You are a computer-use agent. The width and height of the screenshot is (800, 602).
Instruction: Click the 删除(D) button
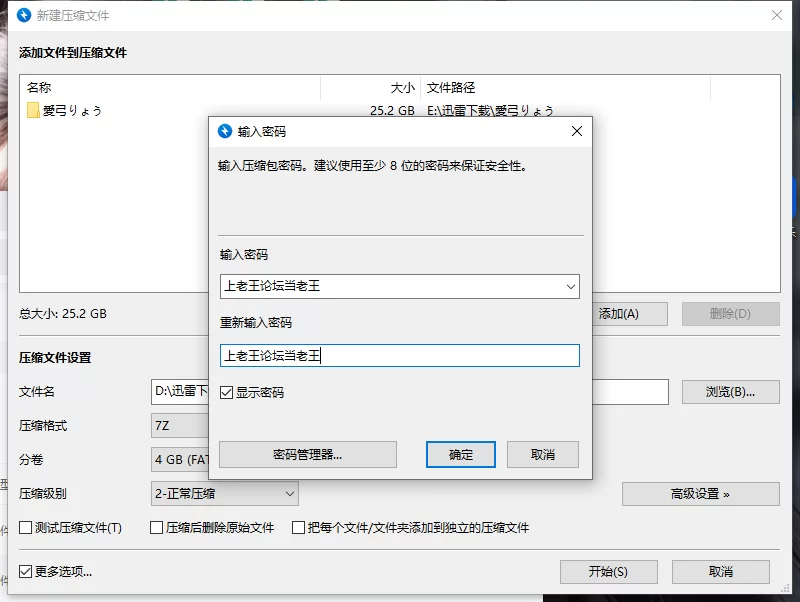731,314
